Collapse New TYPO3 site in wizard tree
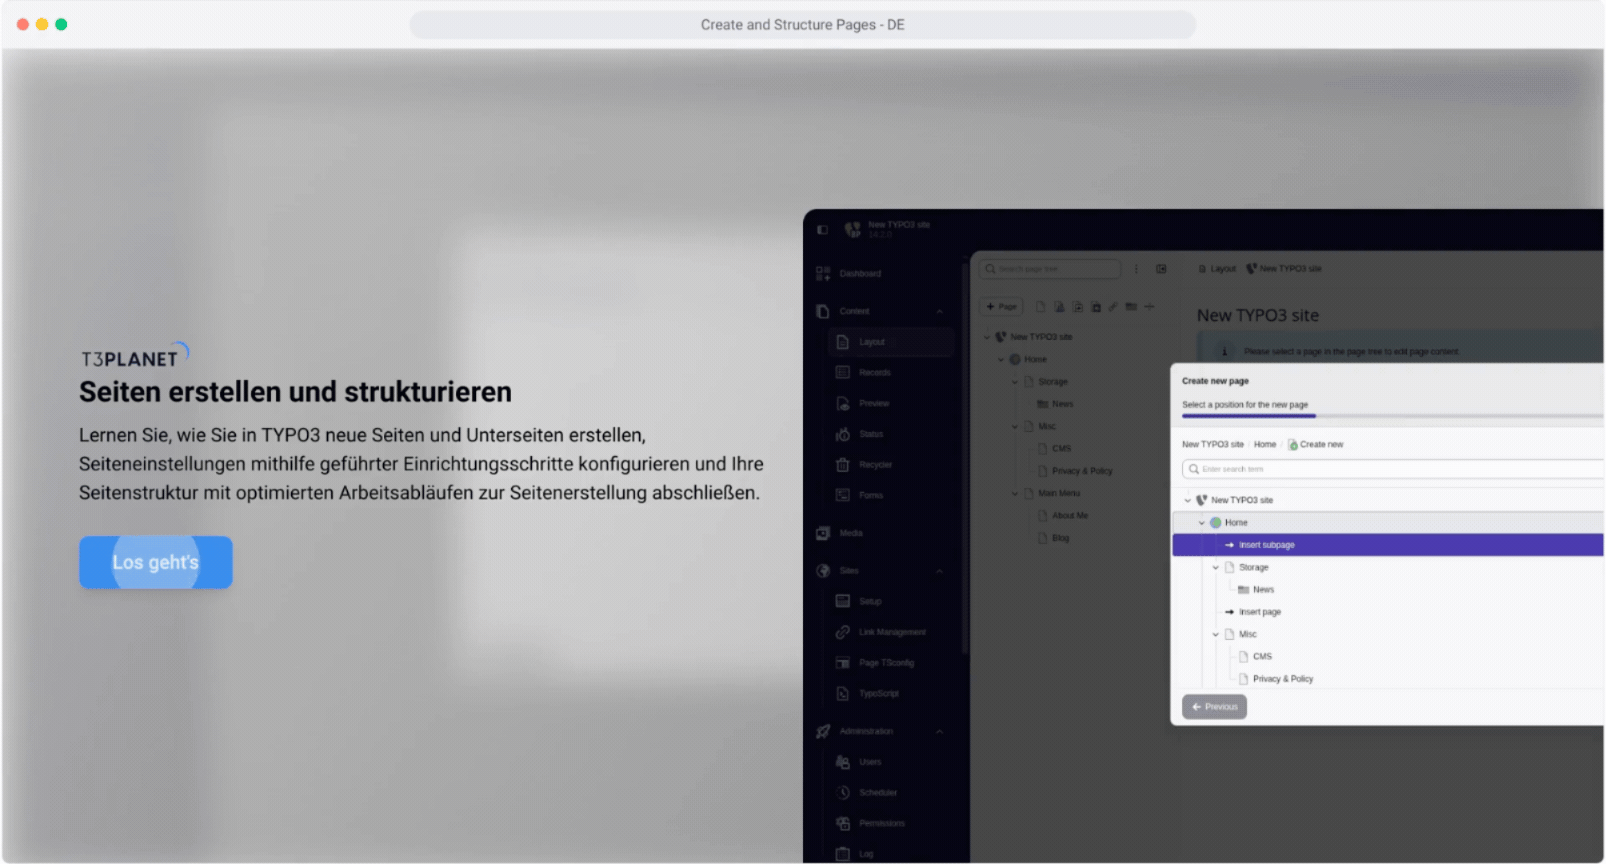Viewport: 1606px width, 864px height. coord(1187,500)
